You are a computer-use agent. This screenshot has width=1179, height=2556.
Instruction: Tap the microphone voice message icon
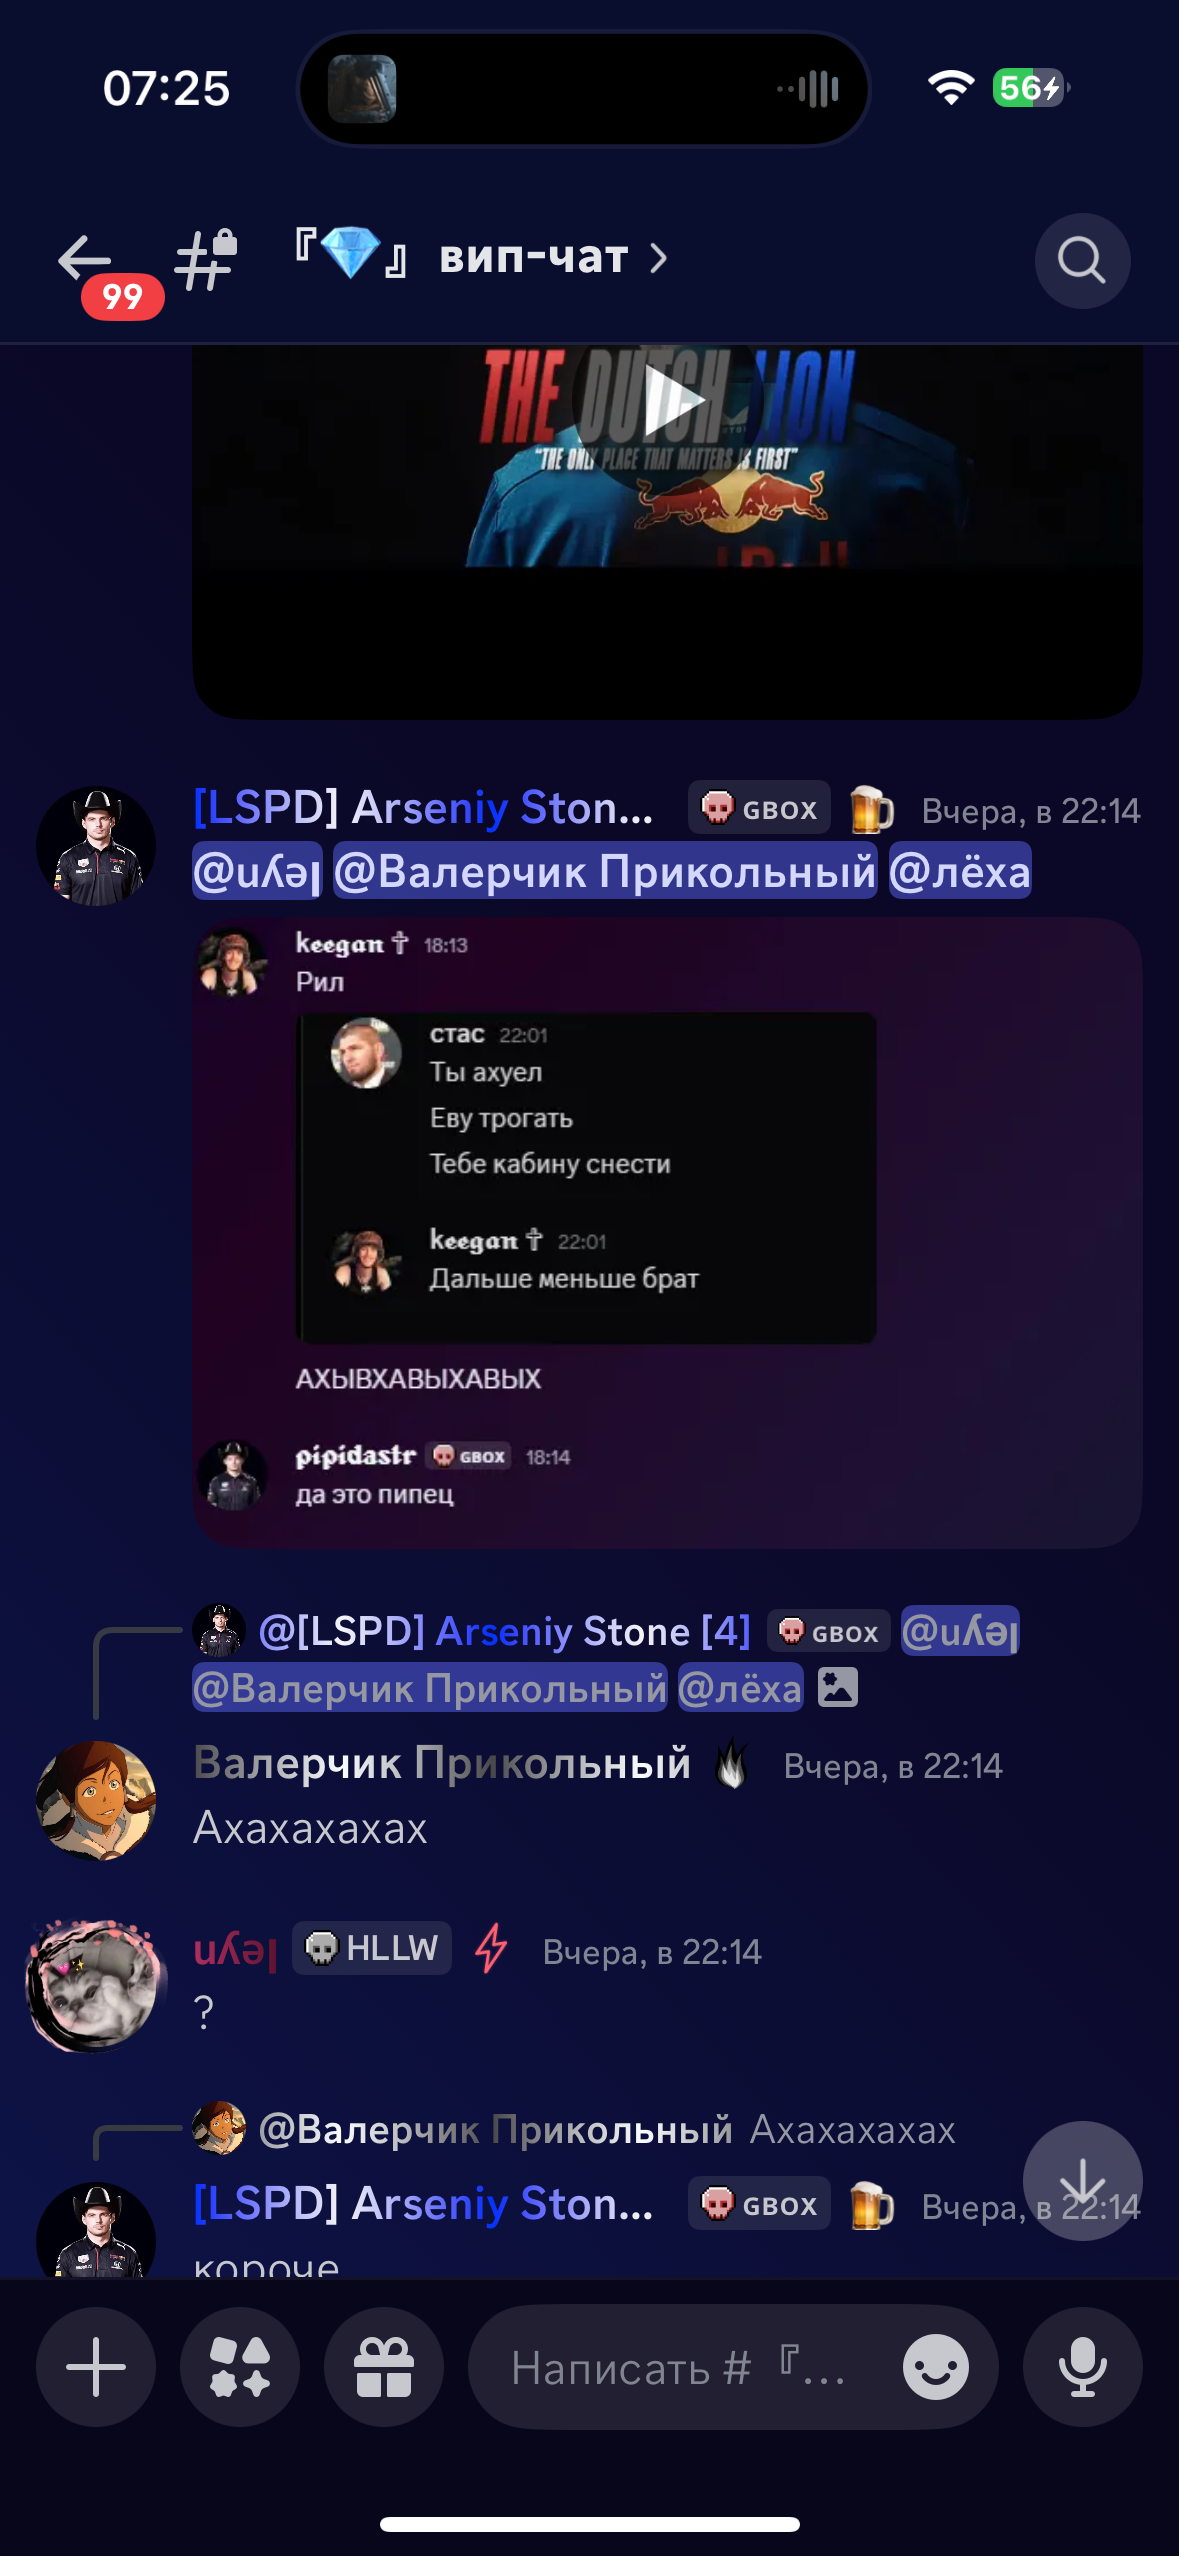pos(1083,2367)
